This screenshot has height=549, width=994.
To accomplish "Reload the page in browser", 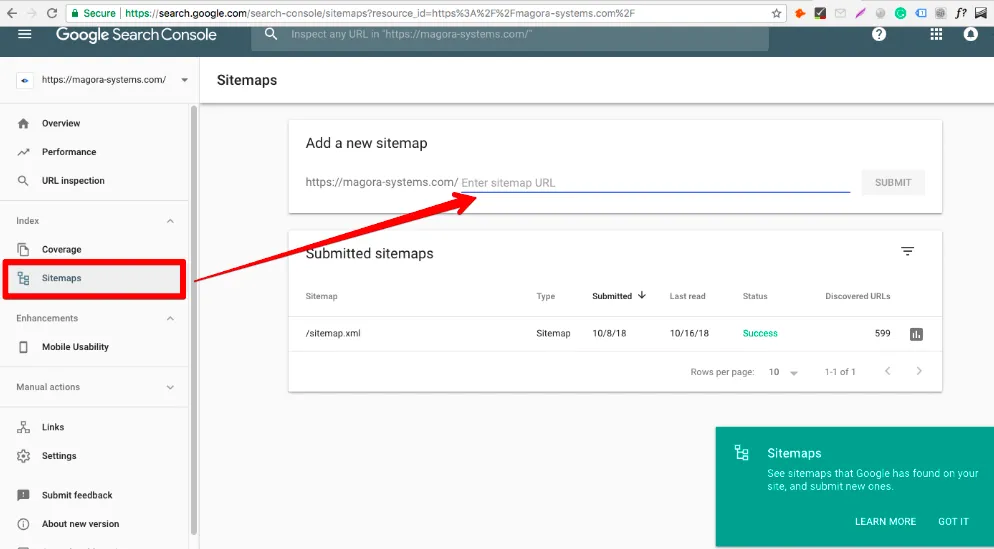I will (x=52, y=13).
